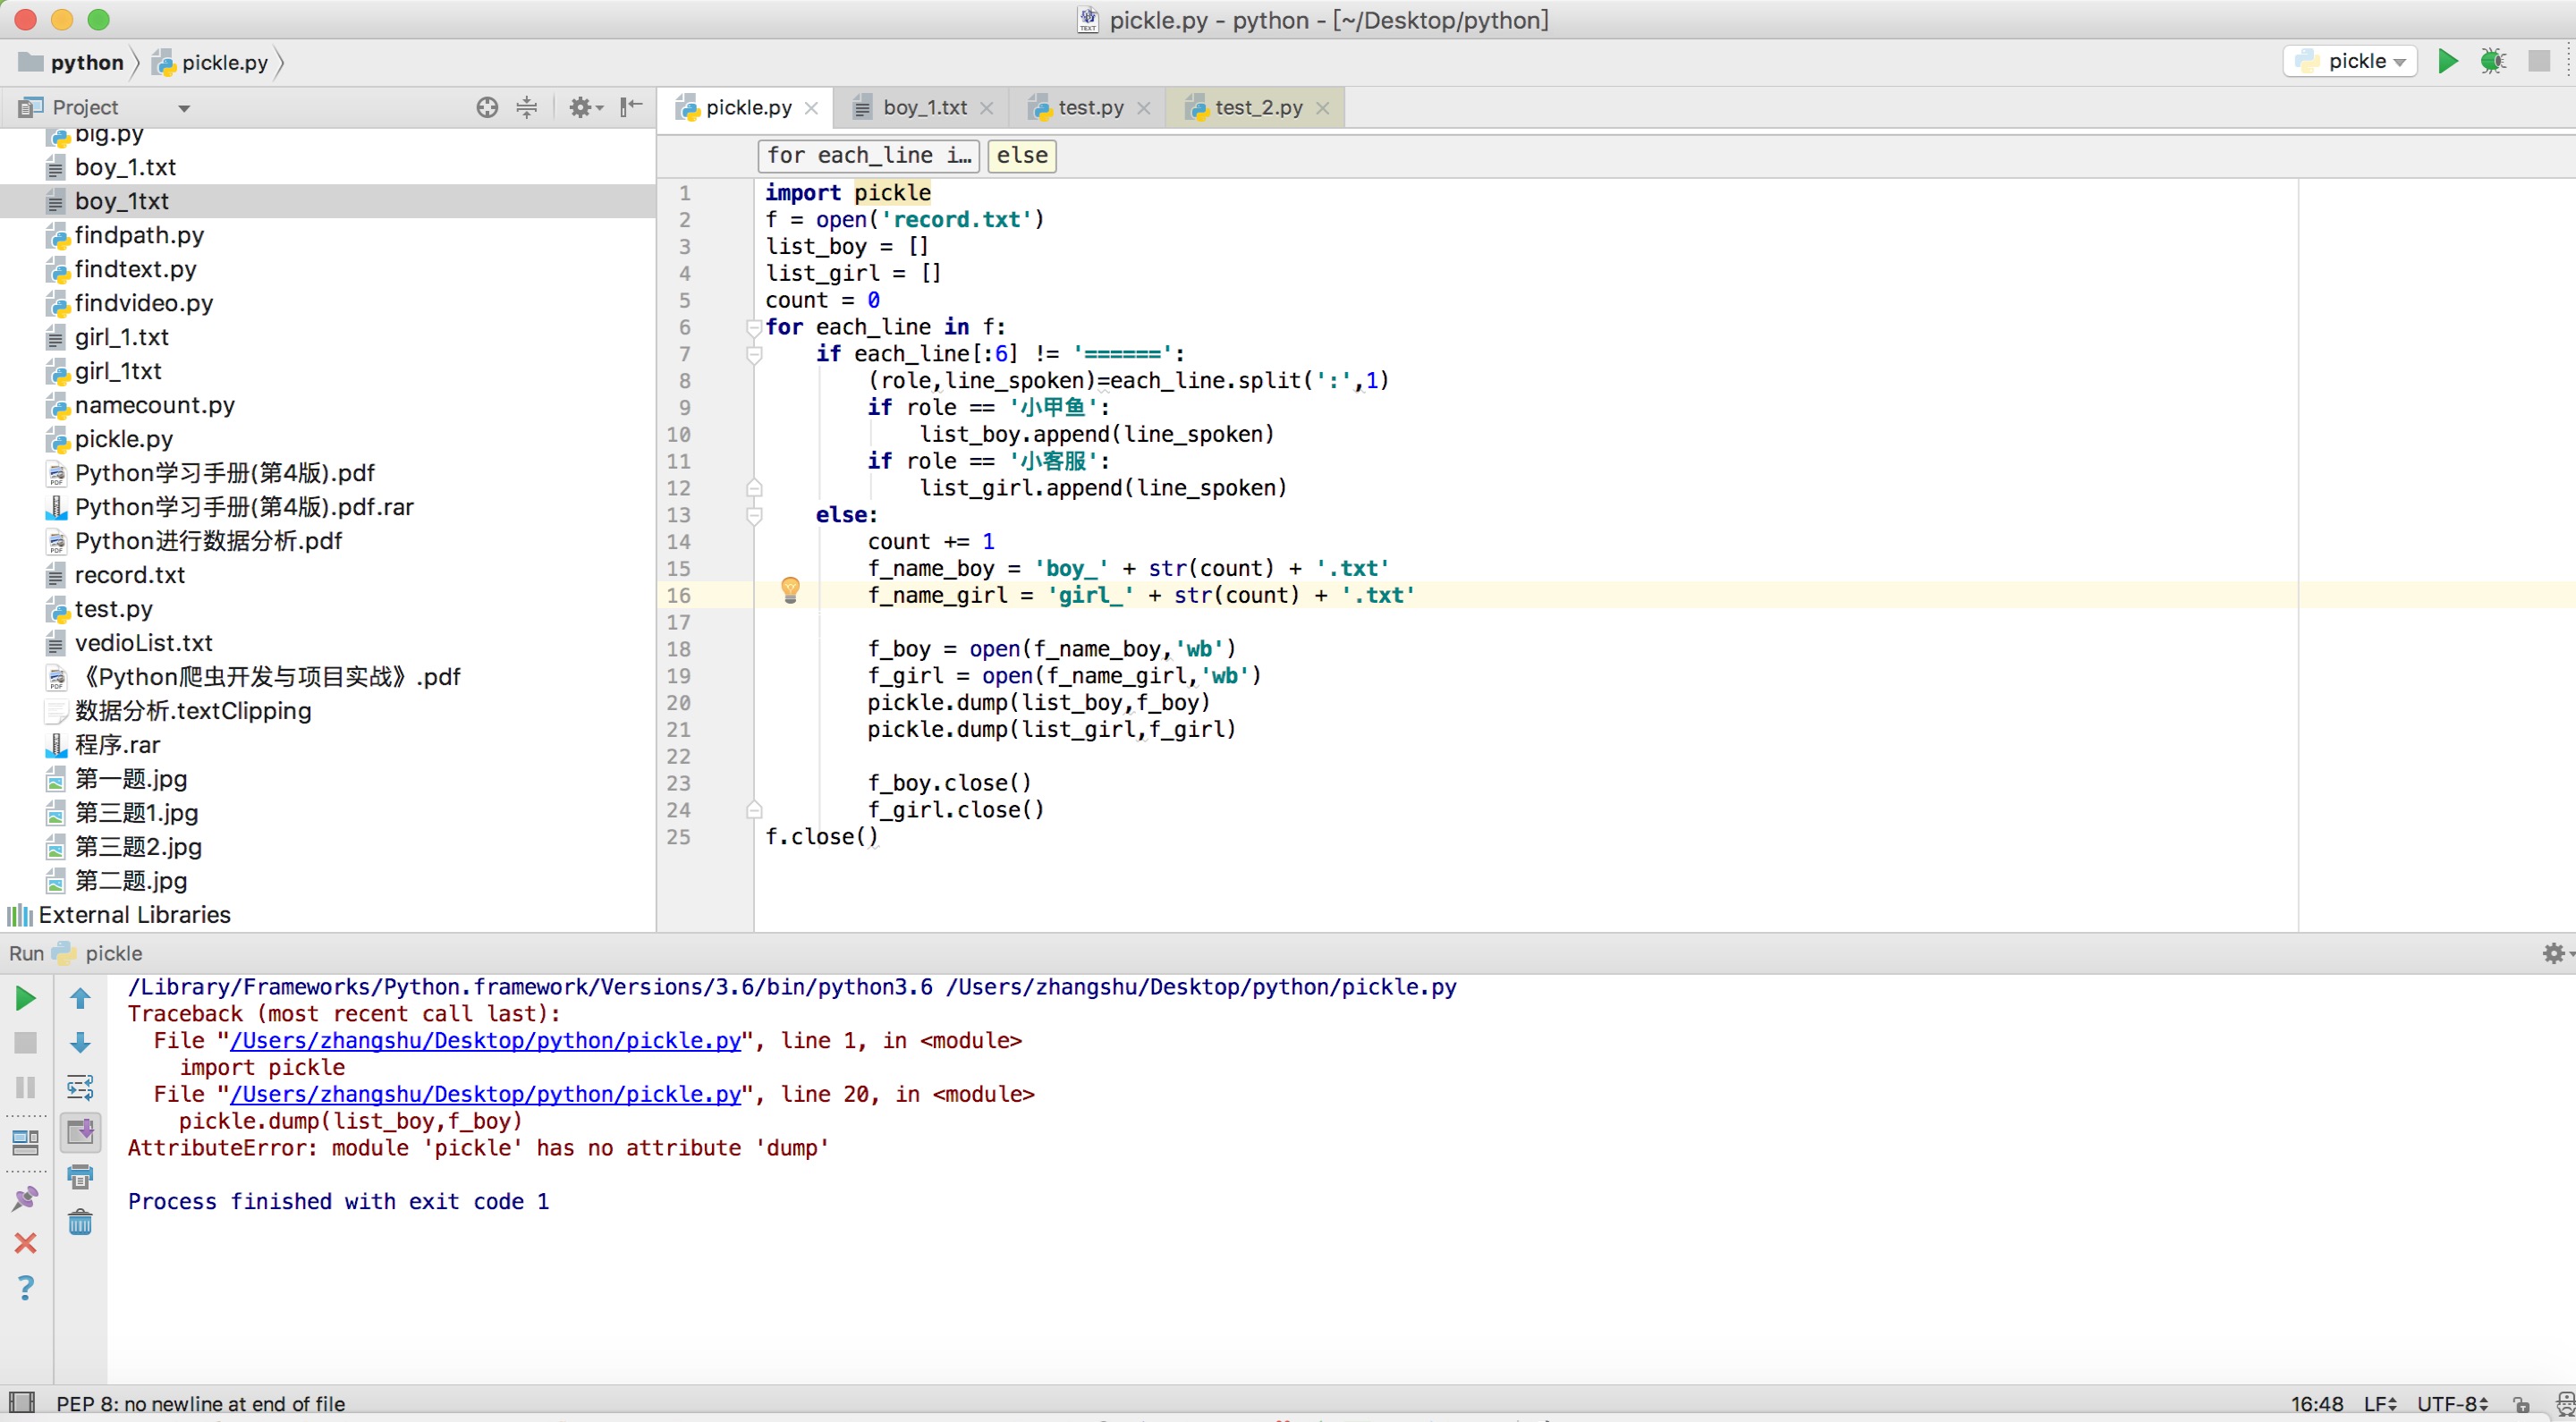Click the rerun arrow in Run panel

click(25, 998)
